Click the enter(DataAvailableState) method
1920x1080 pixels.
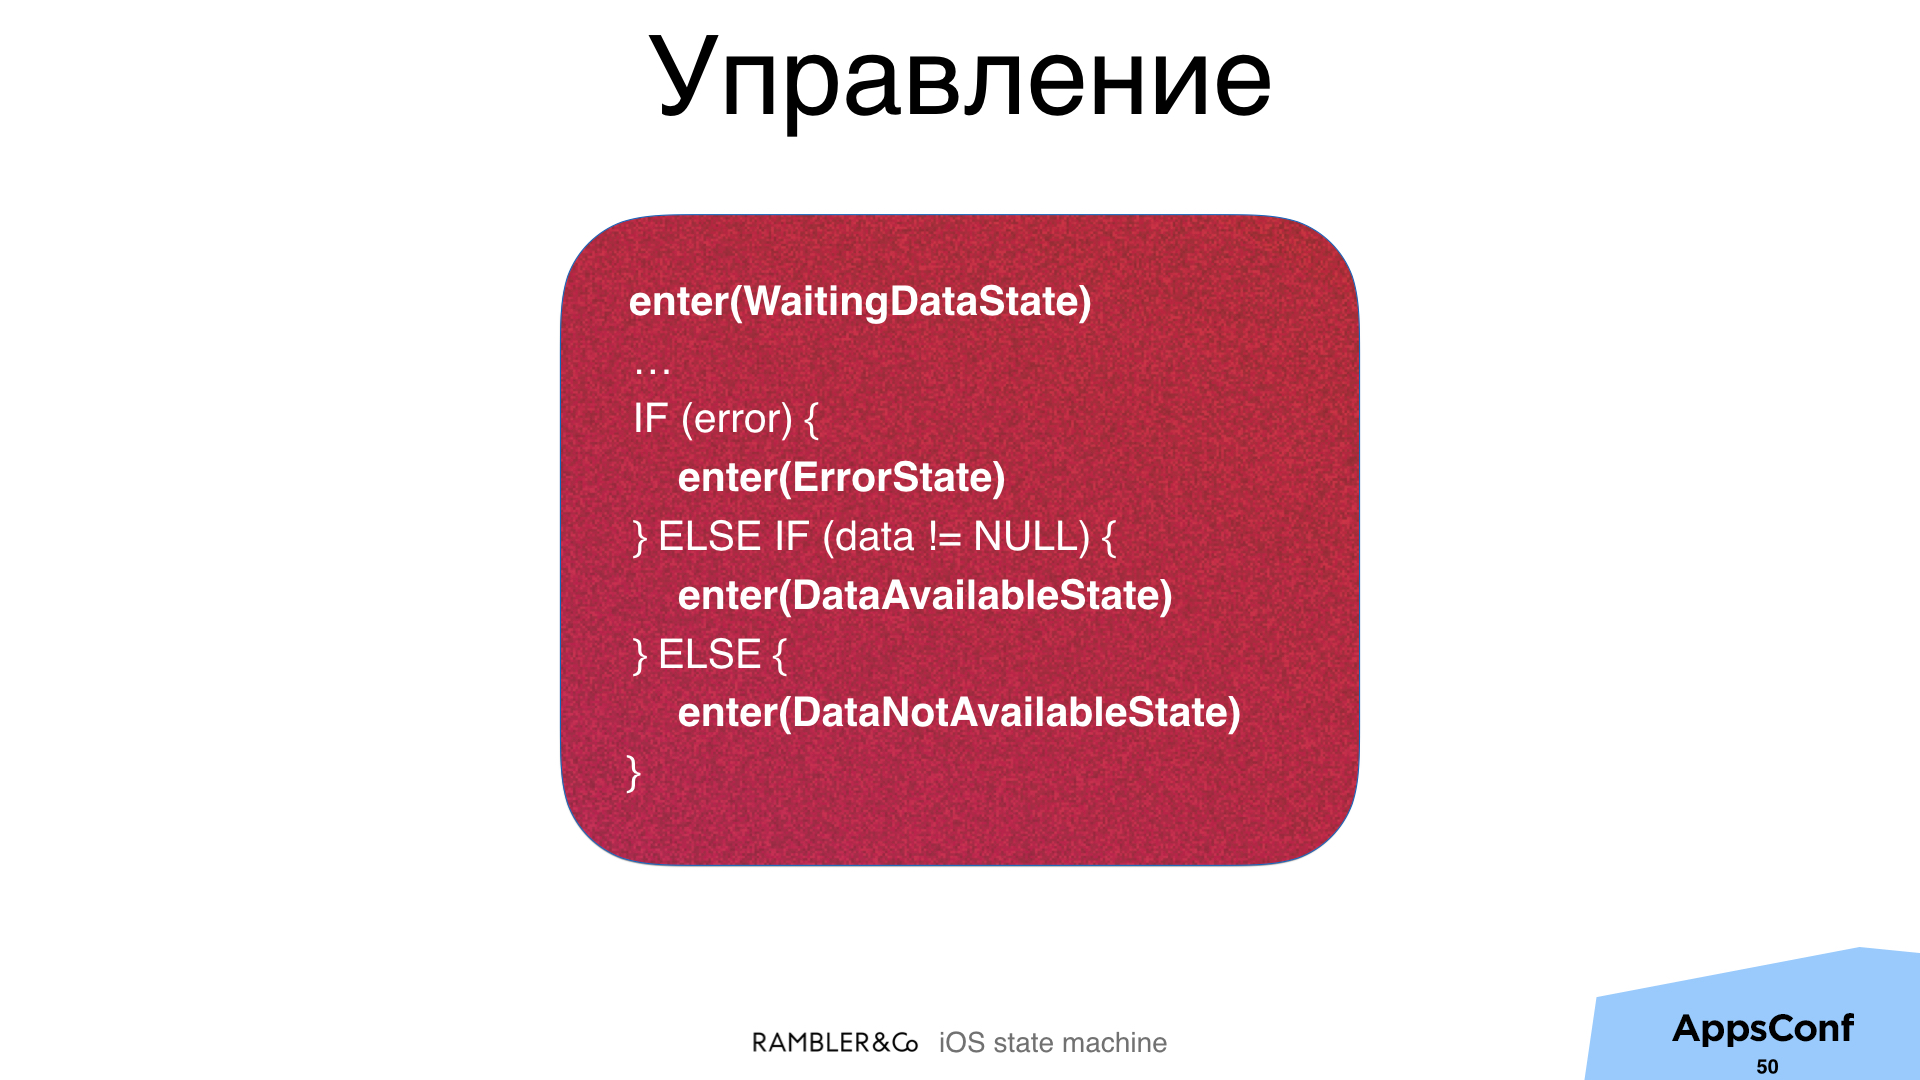click(x=923, y=595)
